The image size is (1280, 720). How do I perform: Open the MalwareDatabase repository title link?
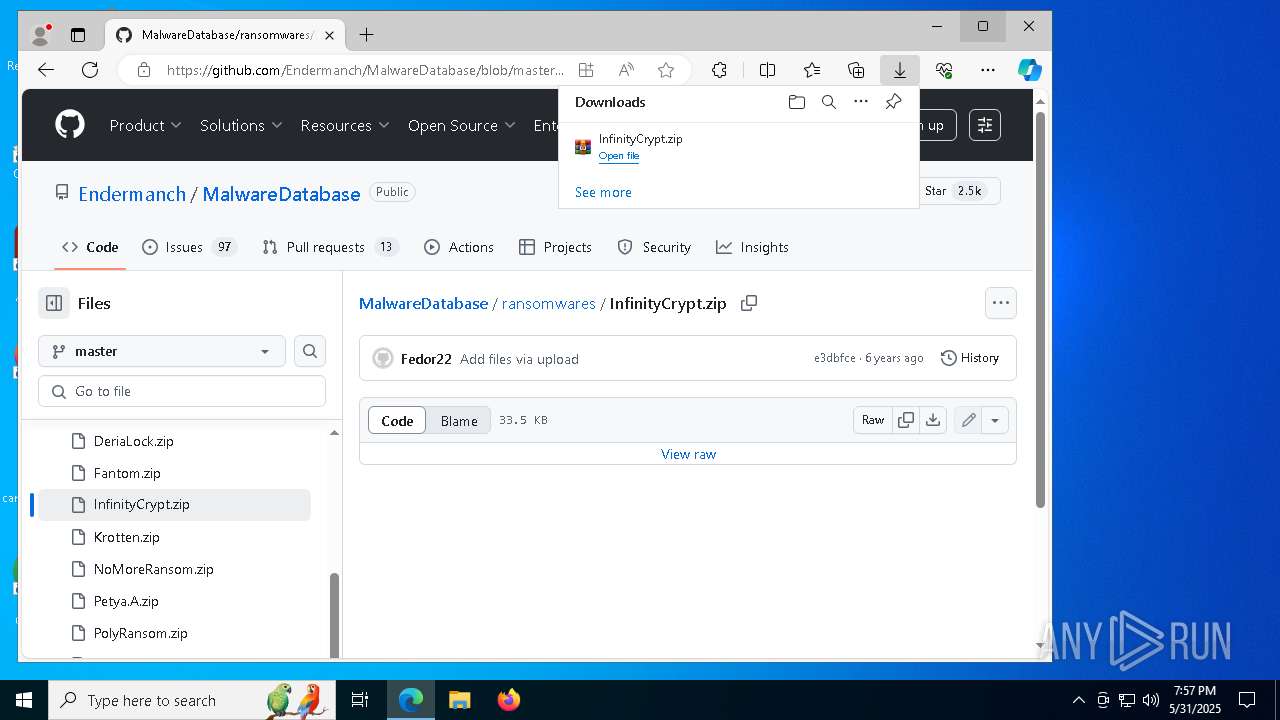click(x=281, y=194)
